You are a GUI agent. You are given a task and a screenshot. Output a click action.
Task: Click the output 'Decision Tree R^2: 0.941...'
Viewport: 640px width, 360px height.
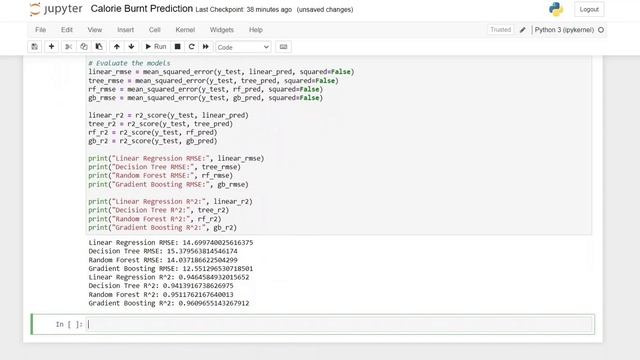pos(161,286)
